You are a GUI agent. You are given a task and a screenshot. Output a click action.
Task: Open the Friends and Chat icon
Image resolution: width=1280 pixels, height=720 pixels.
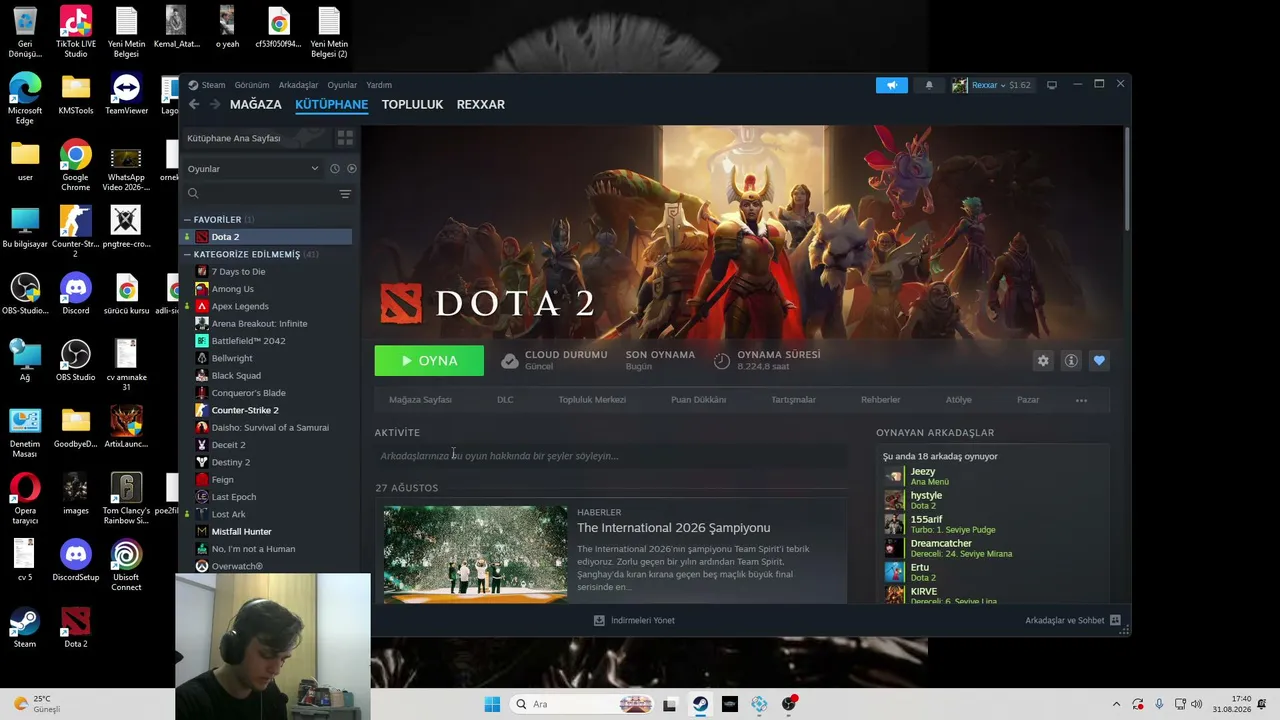pos(1115,621)
